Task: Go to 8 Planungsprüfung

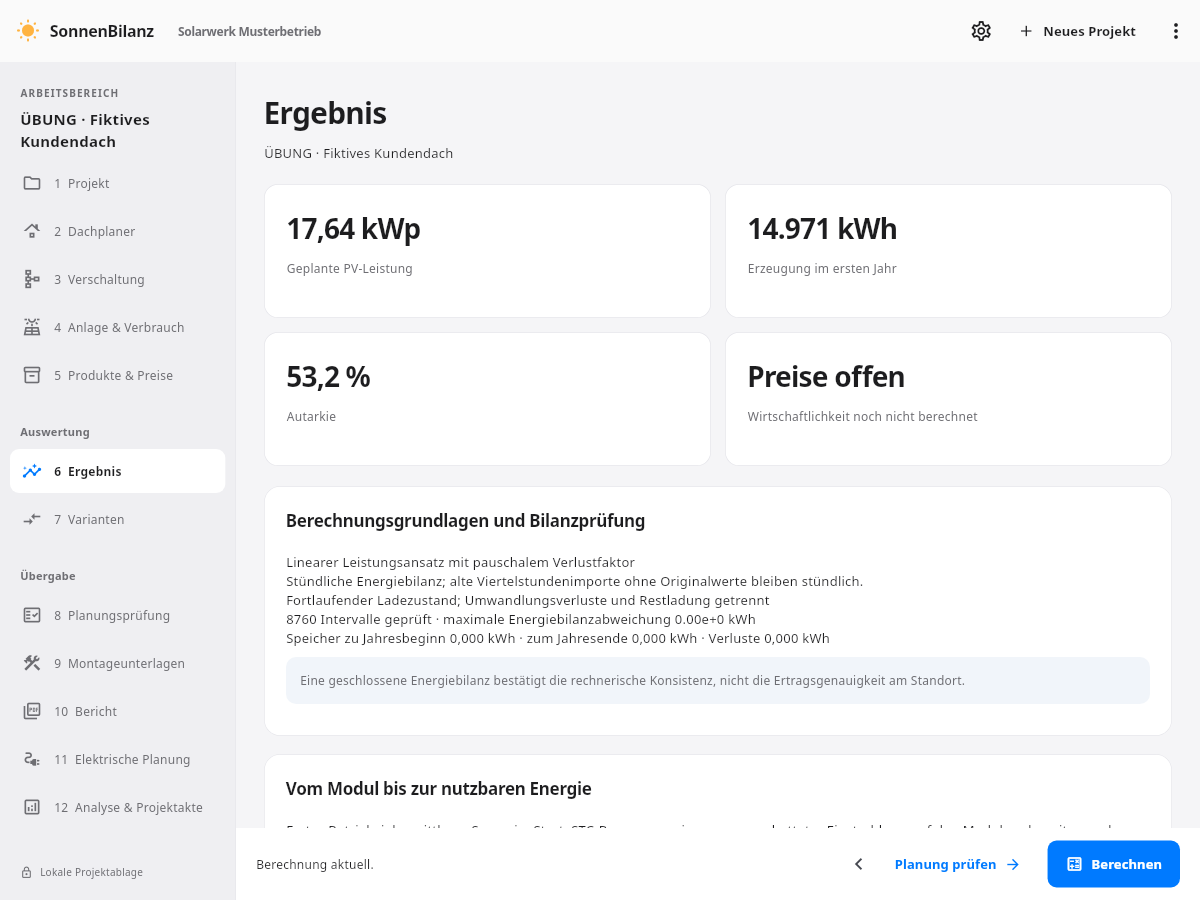Action: coord(118,615)
